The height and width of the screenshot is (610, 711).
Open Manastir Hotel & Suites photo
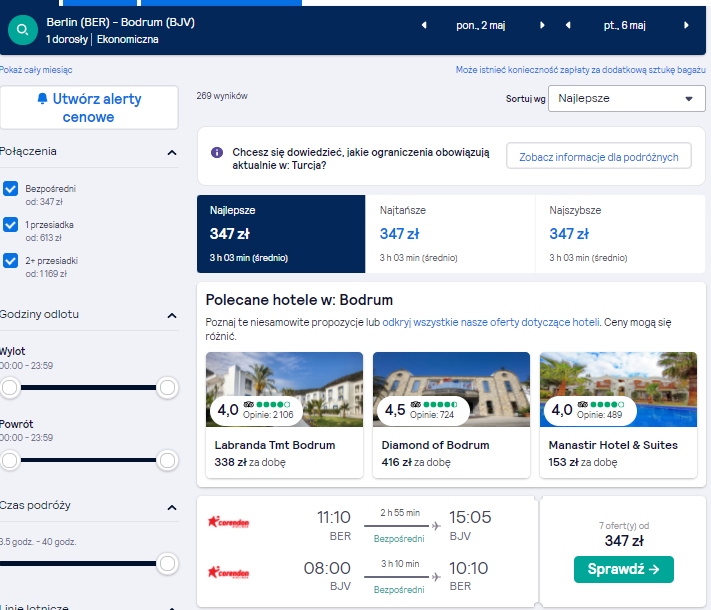(618, 390)
